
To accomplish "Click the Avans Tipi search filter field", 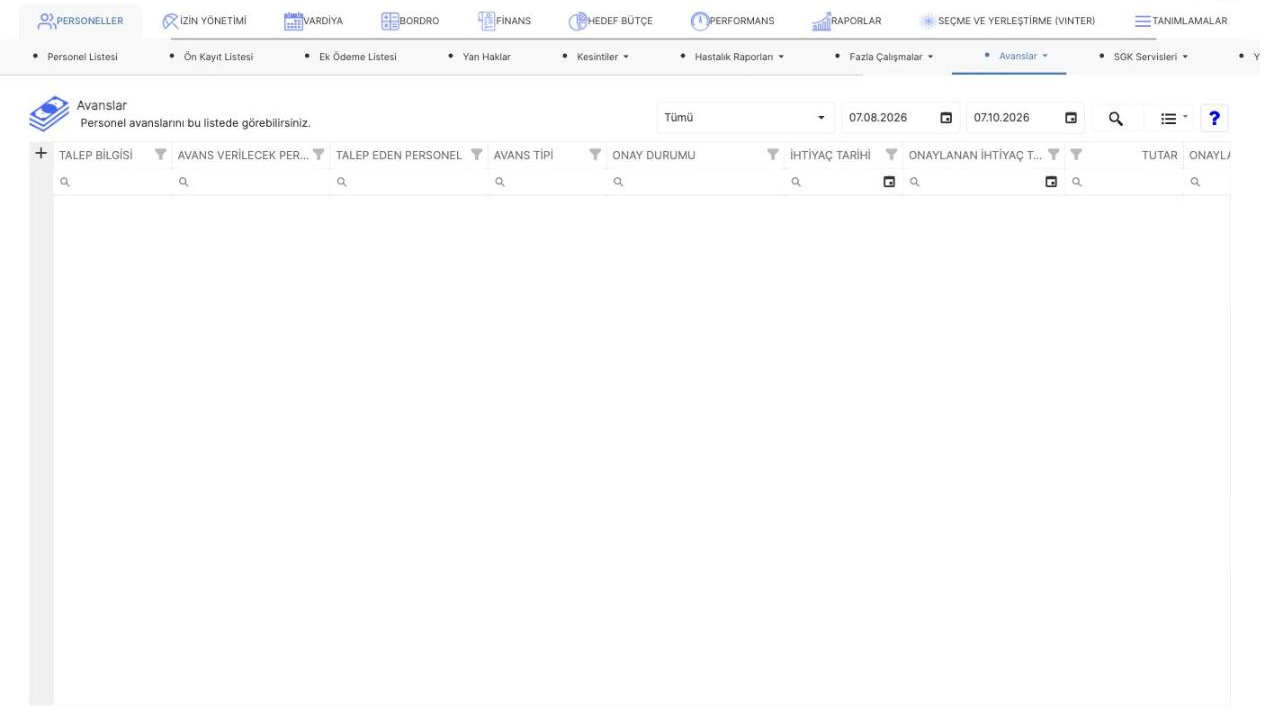I will click(547, 182).
